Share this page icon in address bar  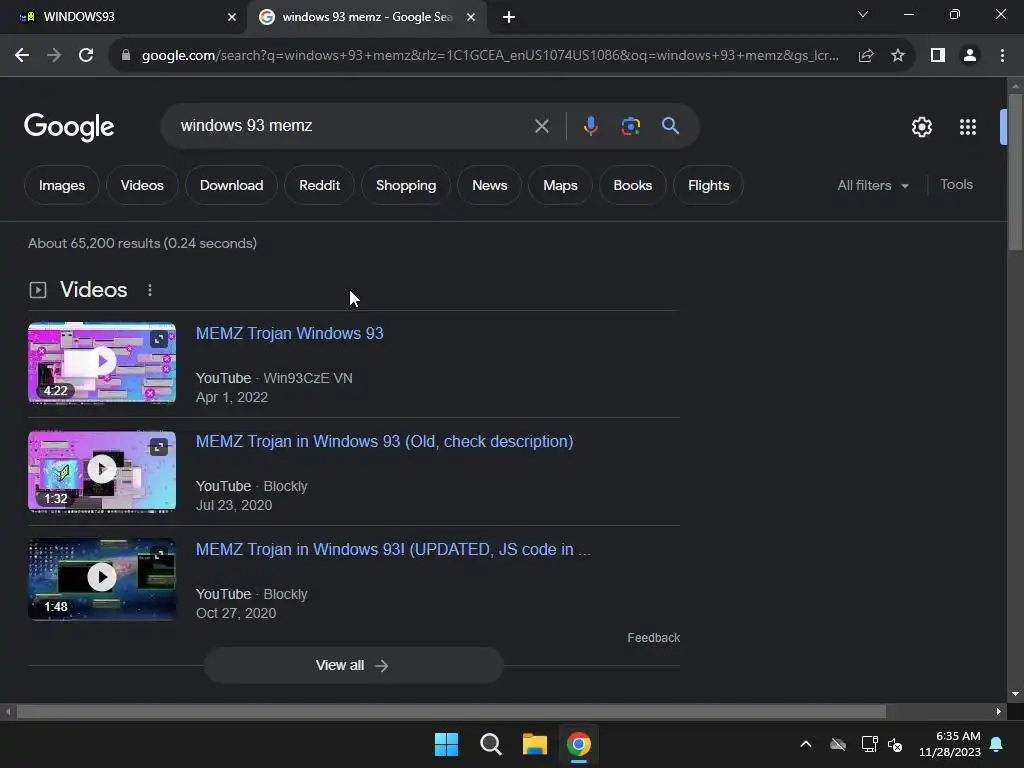866,56
